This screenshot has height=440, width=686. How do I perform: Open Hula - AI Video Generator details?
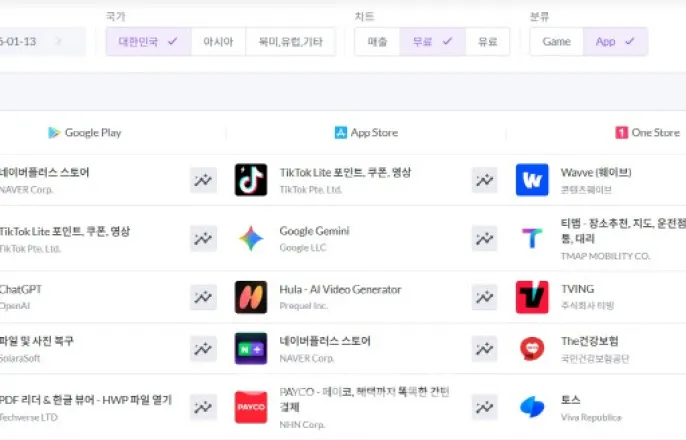click(340, 290)
